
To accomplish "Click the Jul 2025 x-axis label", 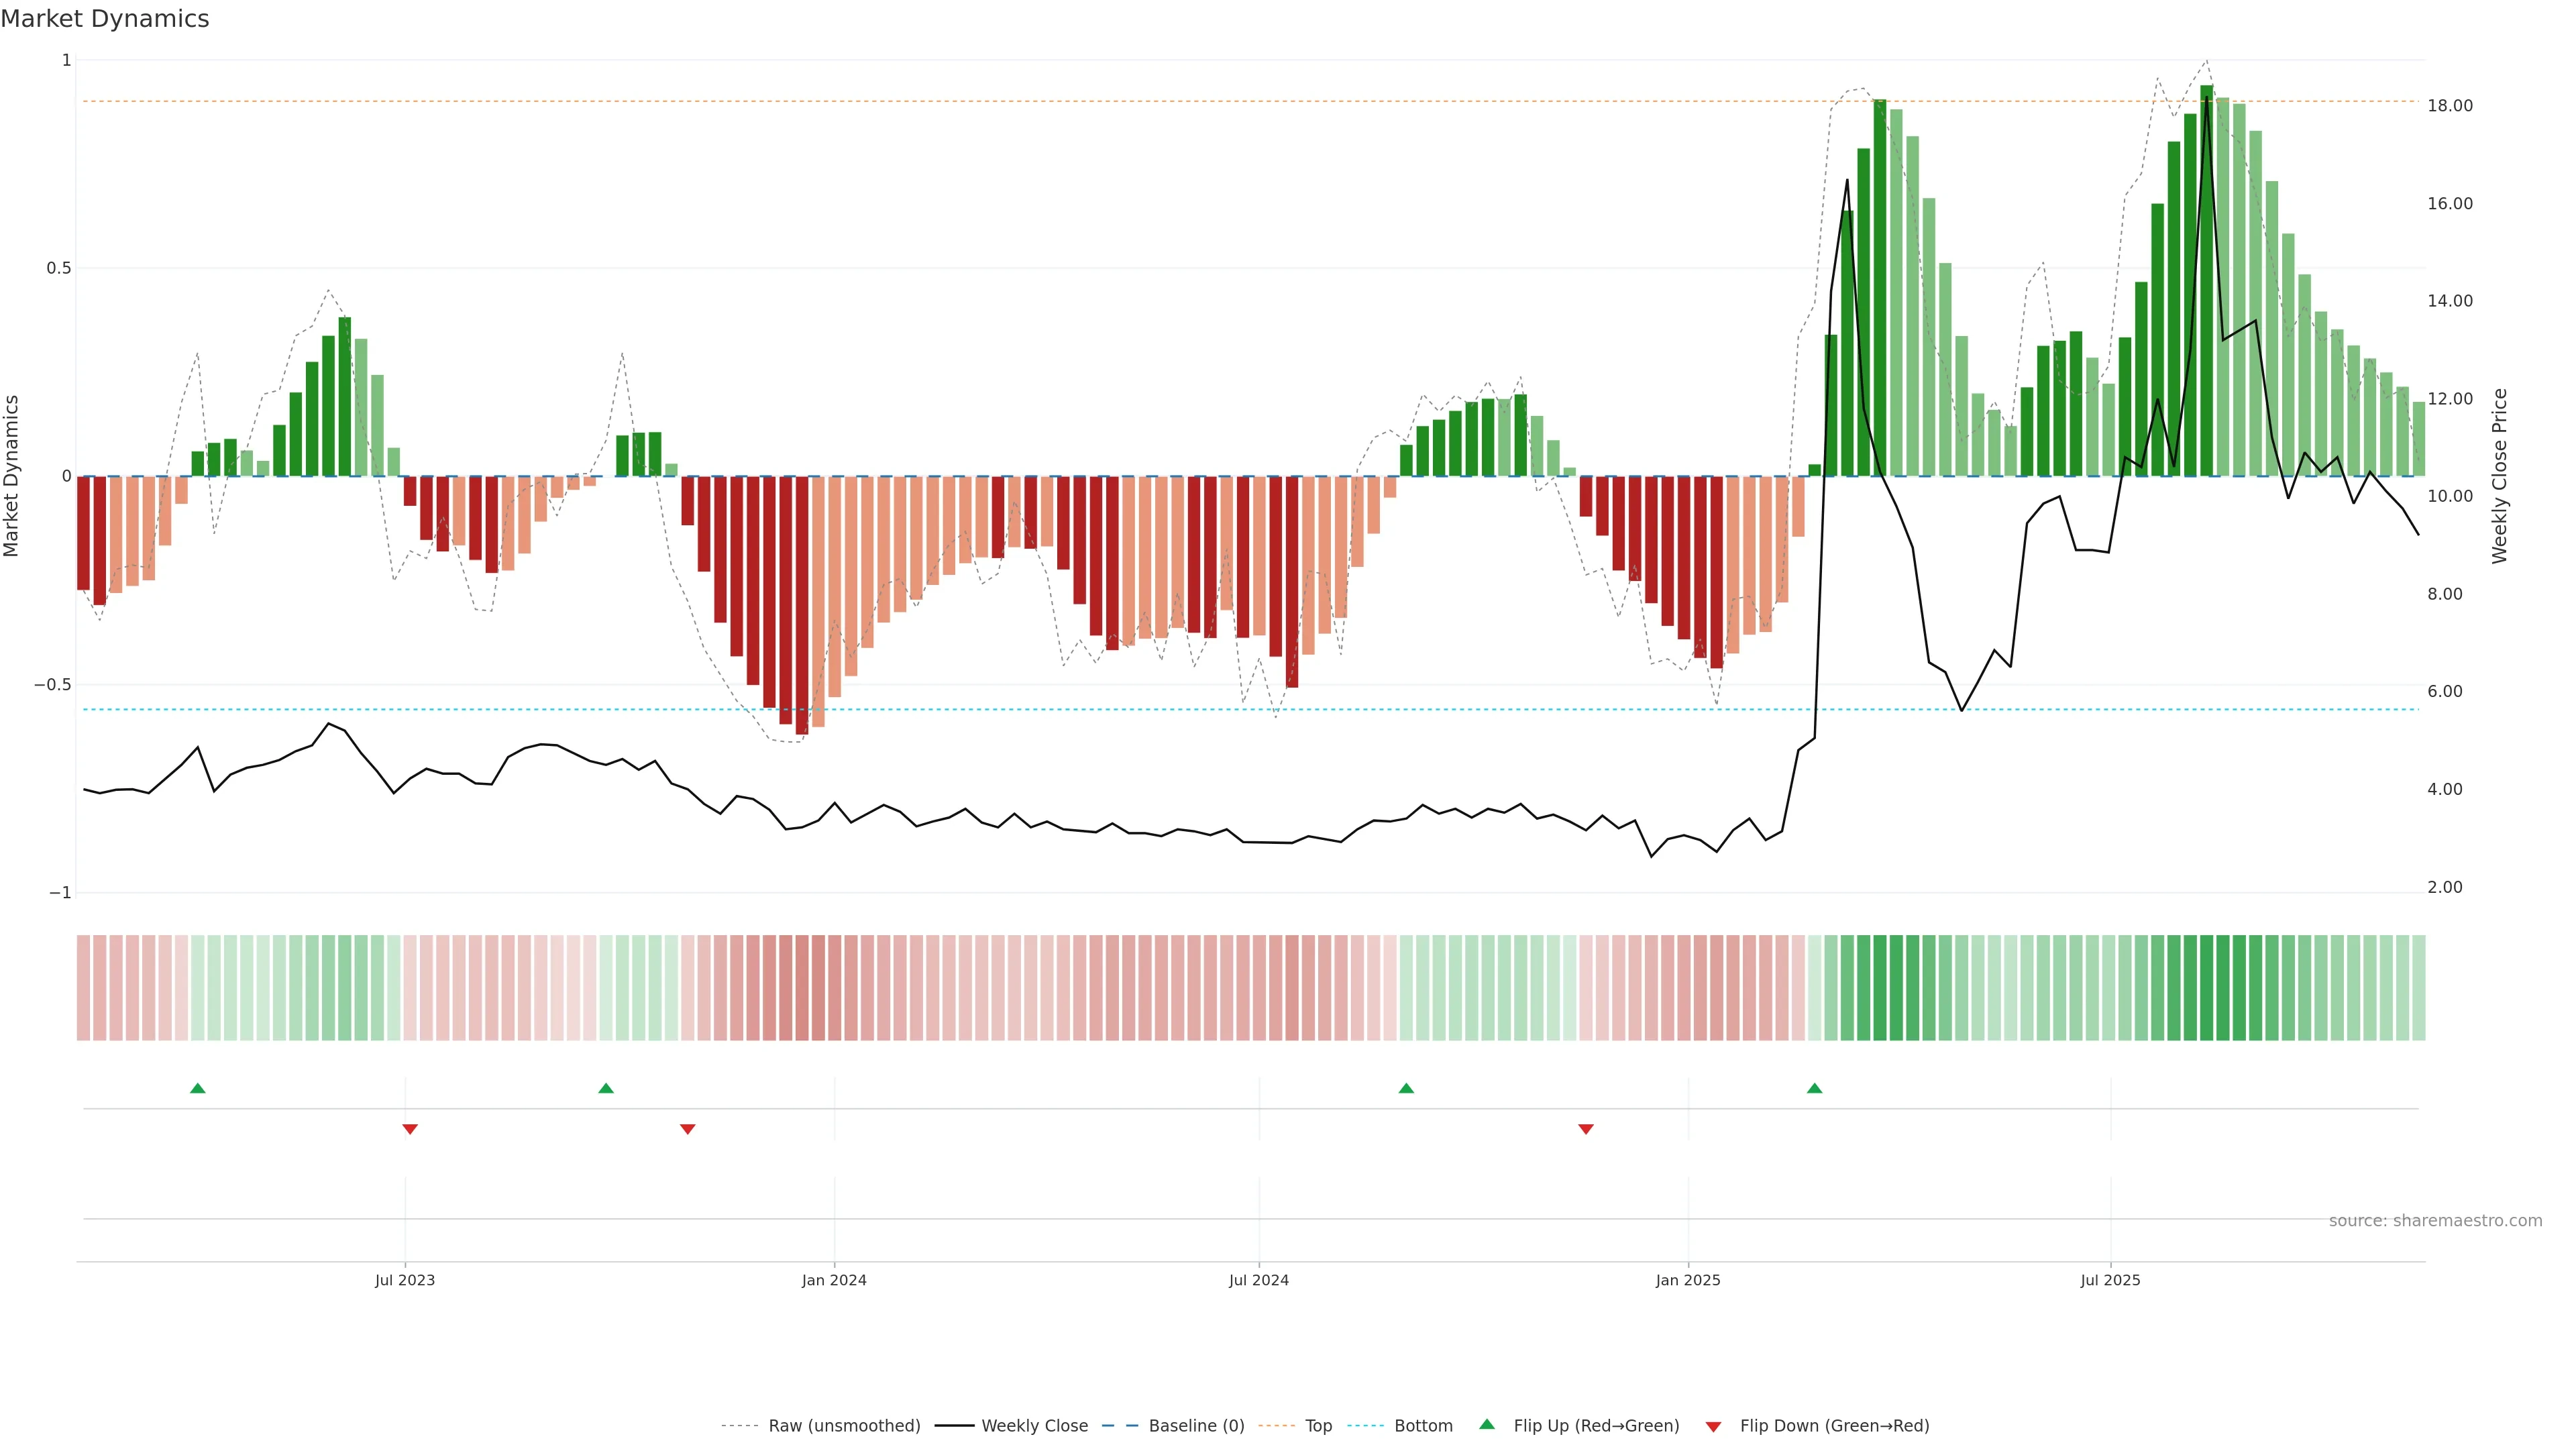I will pos(2110,1280).
